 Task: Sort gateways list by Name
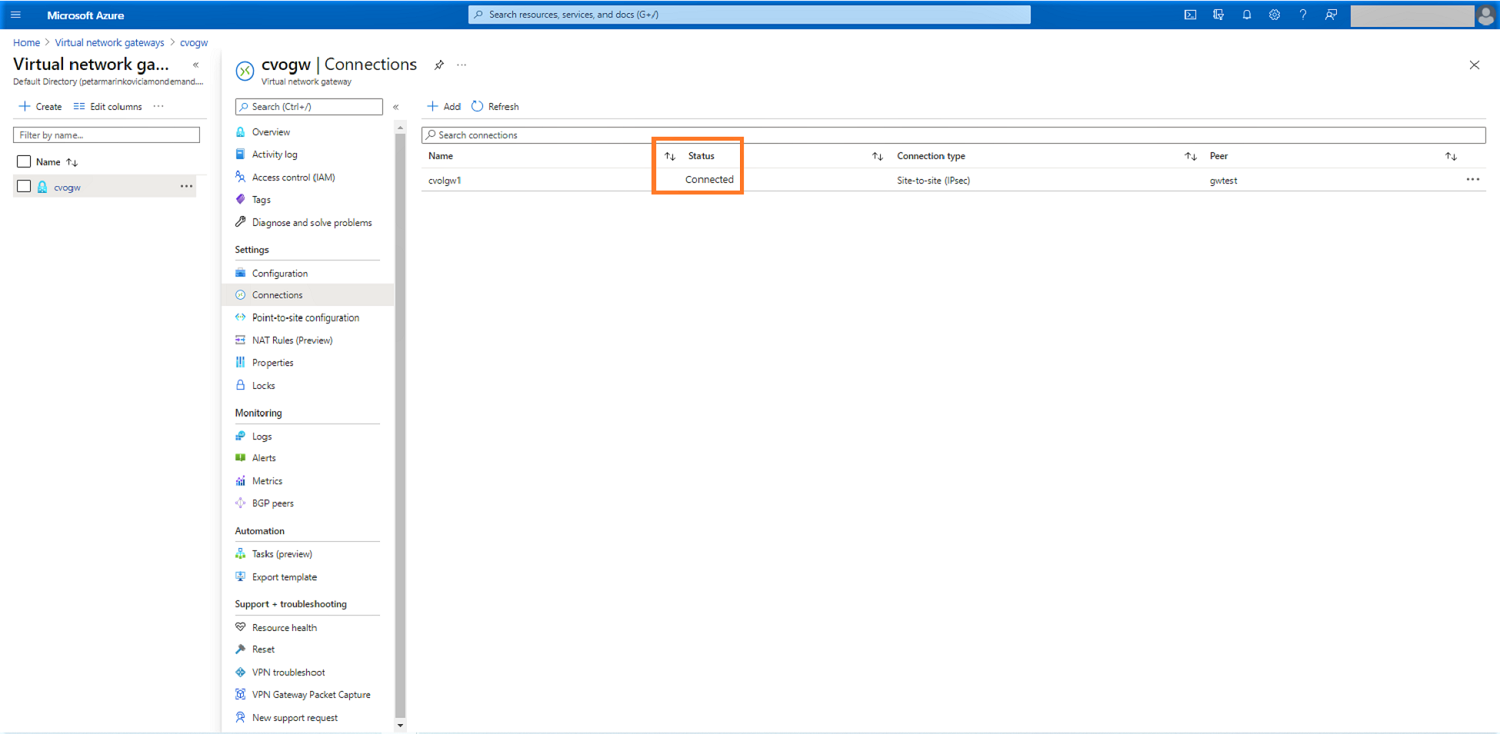point(72,162)
